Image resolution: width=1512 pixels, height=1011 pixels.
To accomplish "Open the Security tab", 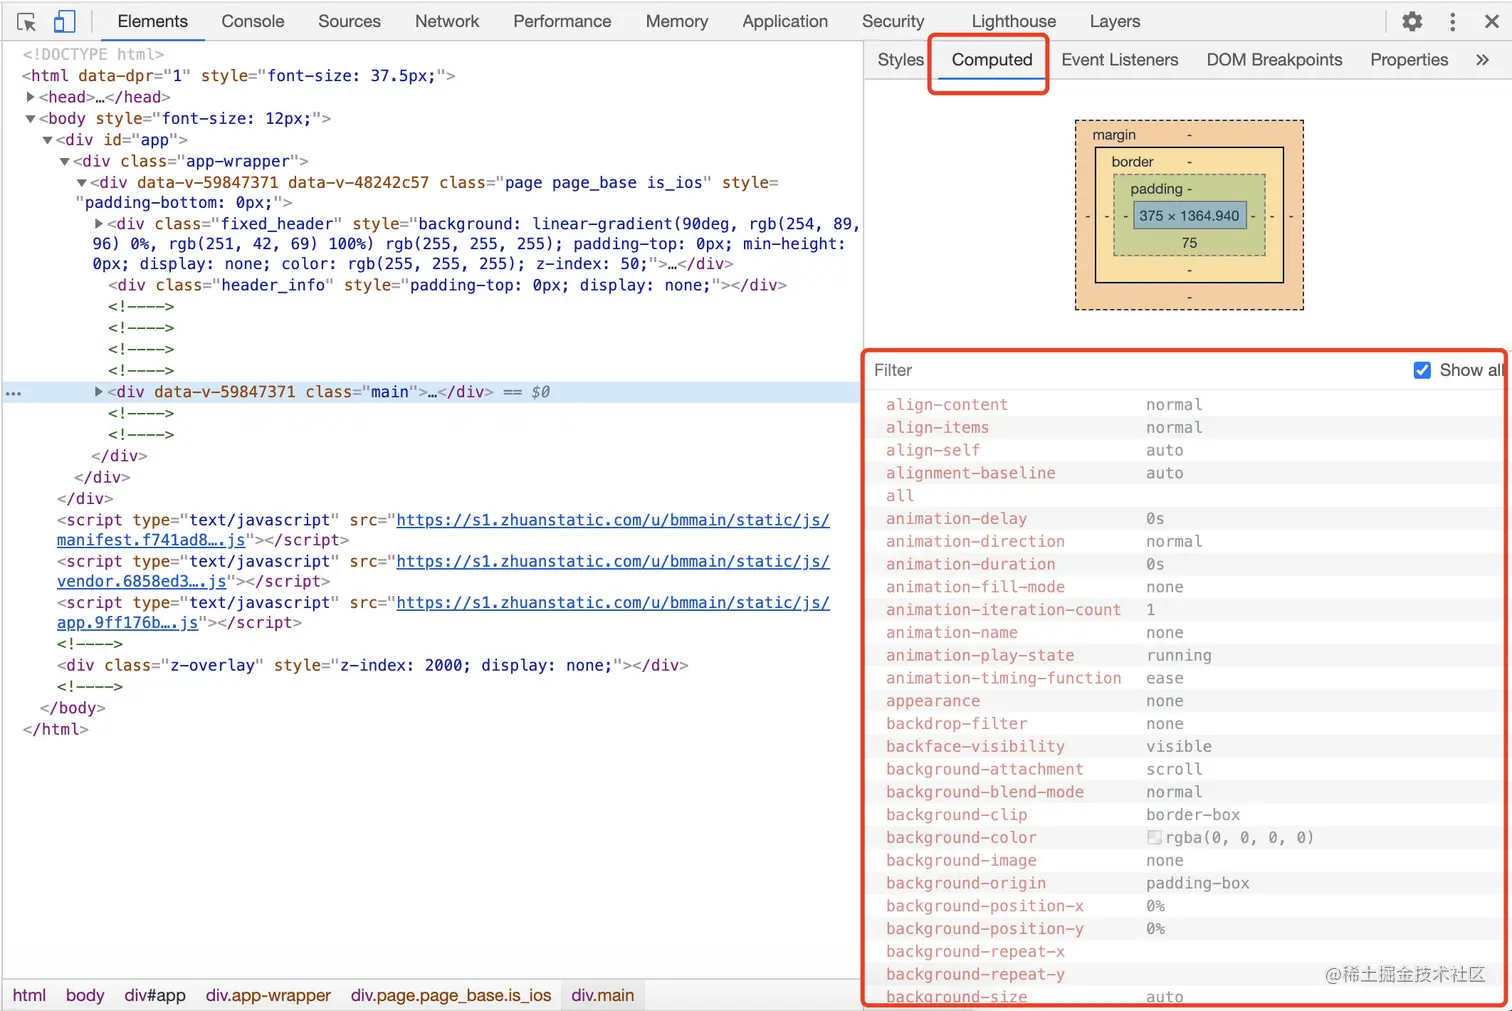I will (893, 21).
